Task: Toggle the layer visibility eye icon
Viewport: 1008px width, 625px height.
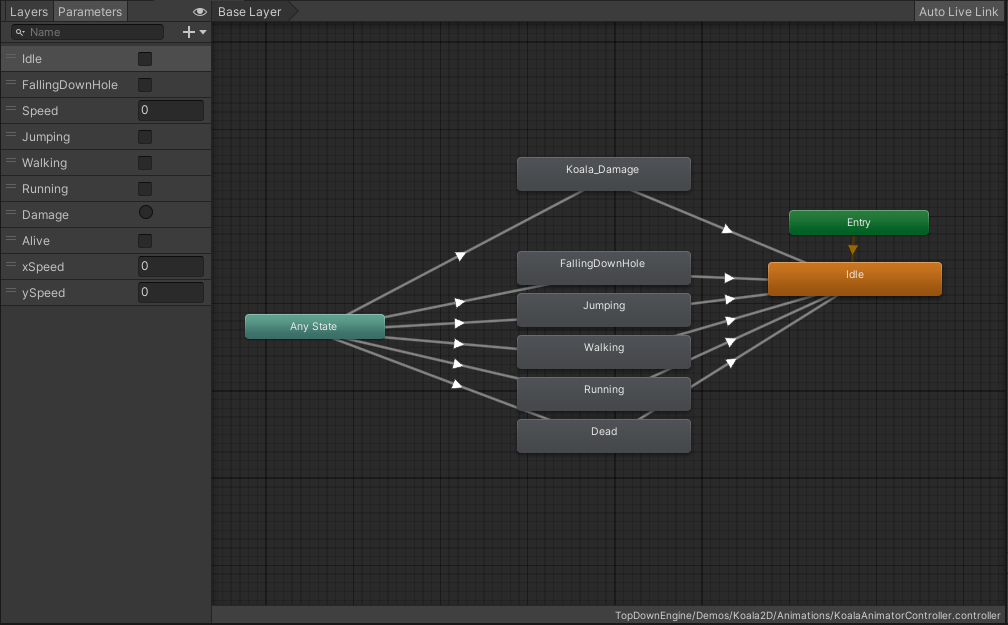Action: [x=200, y=12]
